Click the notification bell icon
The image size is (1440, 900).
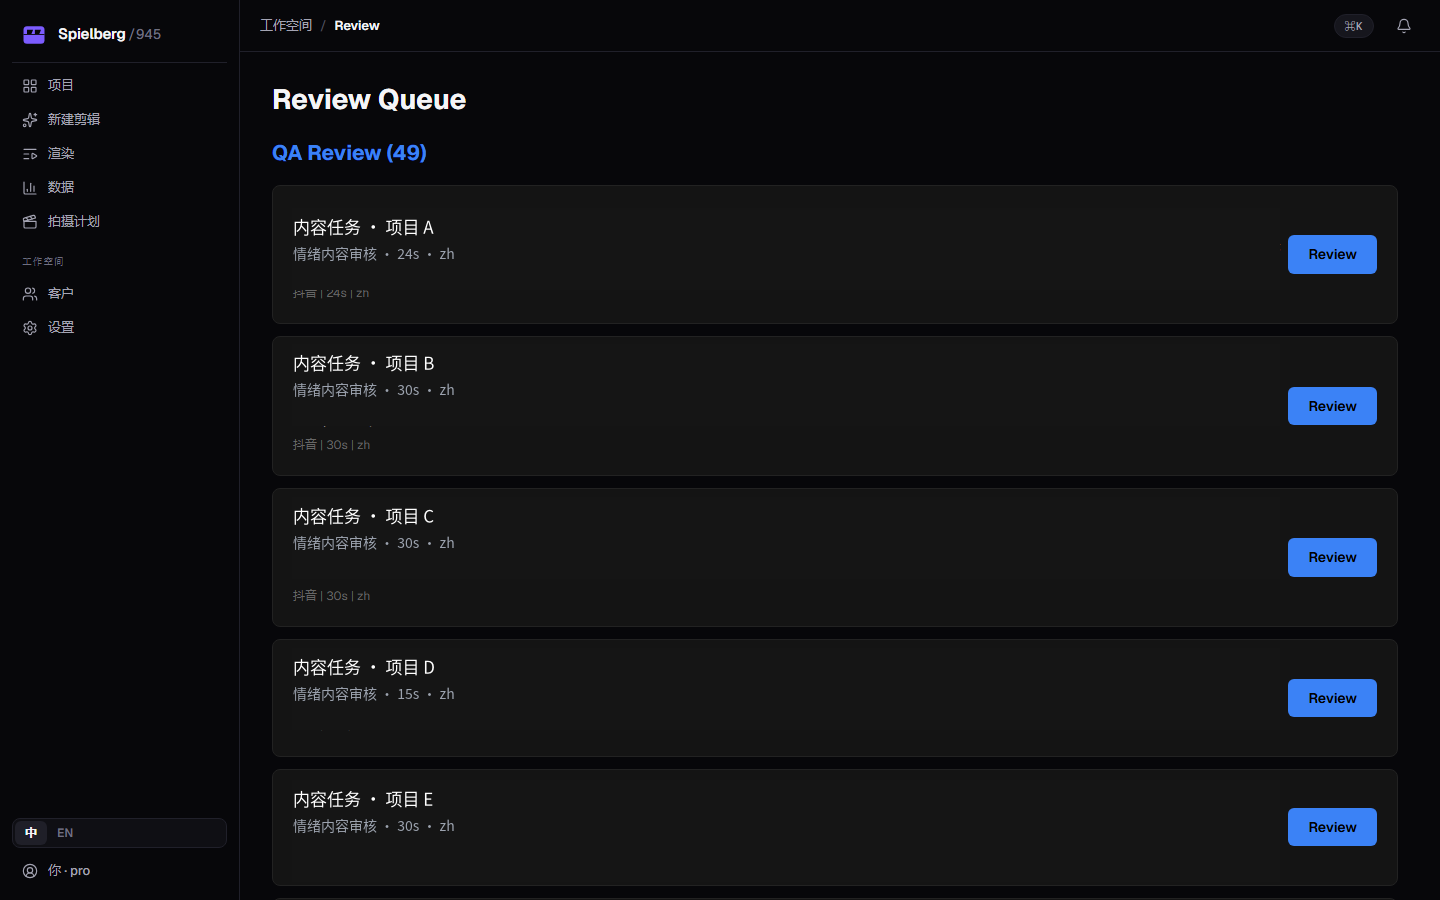click(1404, 26)
